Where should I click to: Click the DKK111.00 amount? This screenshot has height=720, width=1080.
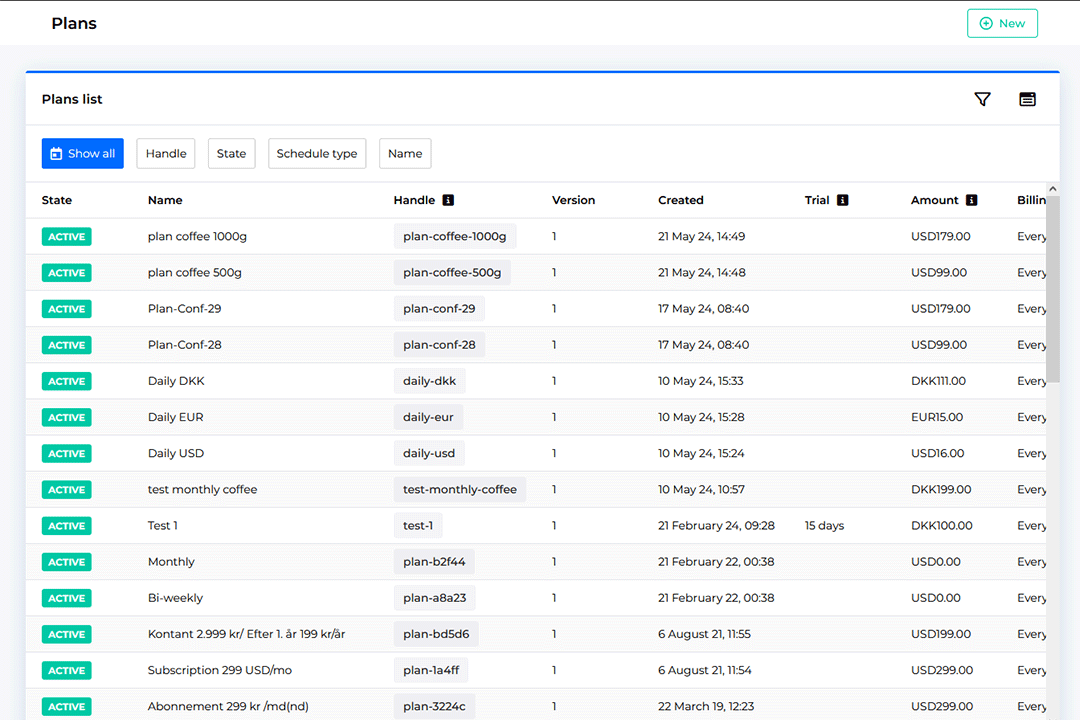coord(938,380)
